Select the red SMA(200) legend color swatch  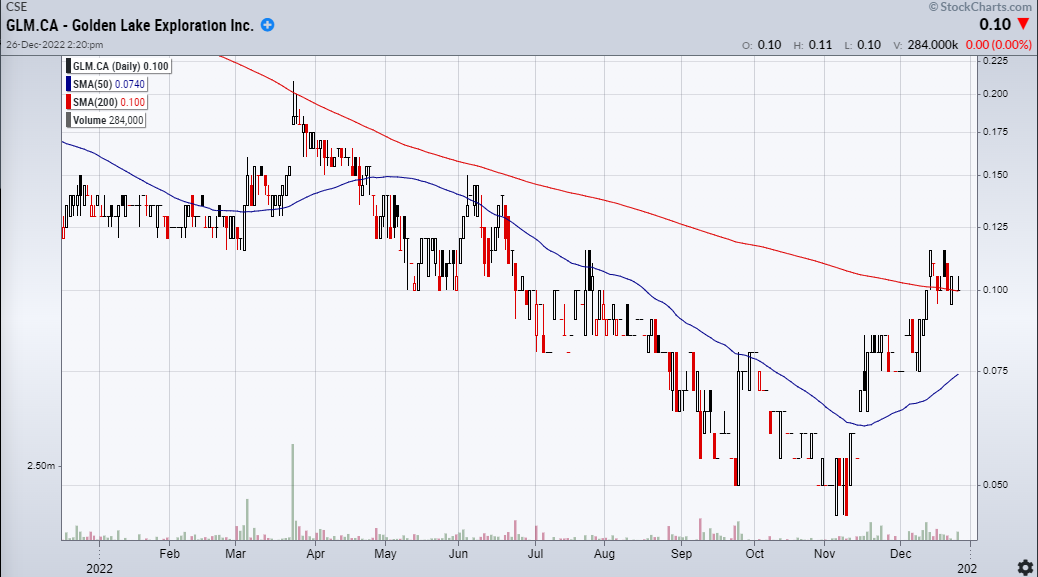[x=69, y=102]
